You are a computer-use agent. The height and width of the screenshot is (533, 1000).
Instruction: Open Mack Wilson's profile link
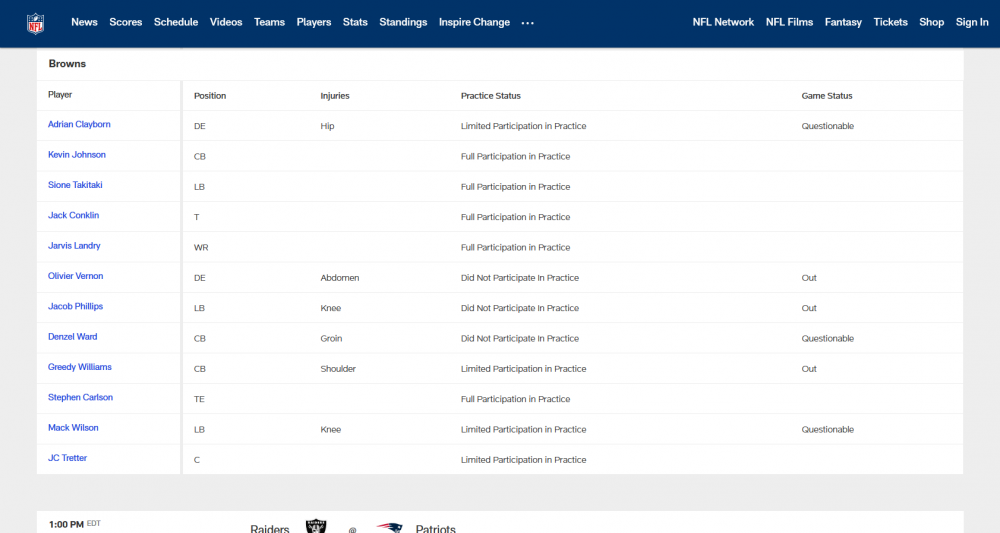73,428
